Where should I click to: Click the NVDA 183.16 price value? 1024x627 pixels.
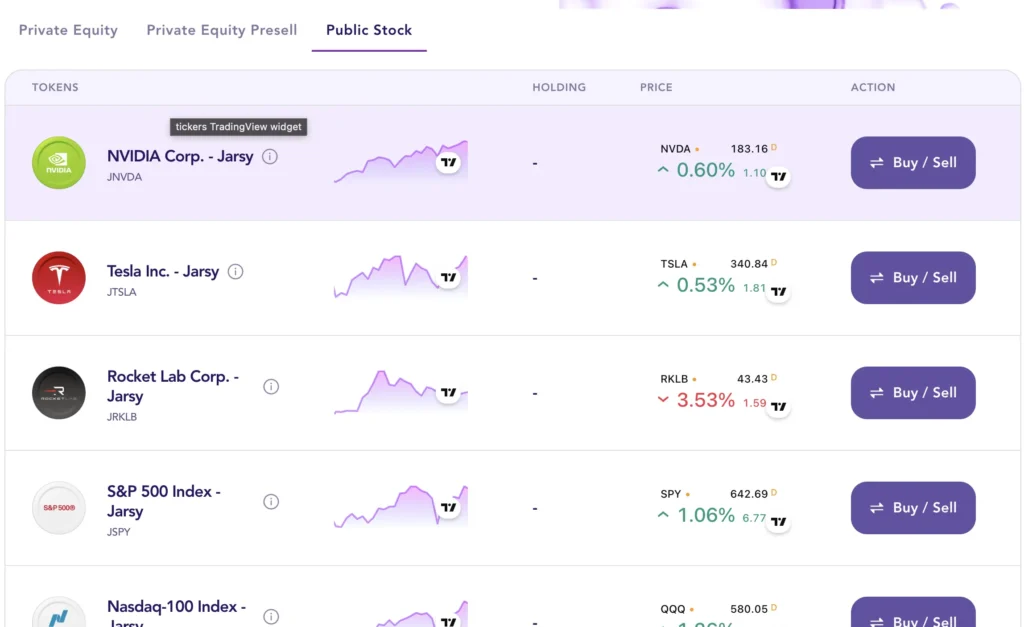[x=749, y=149]
